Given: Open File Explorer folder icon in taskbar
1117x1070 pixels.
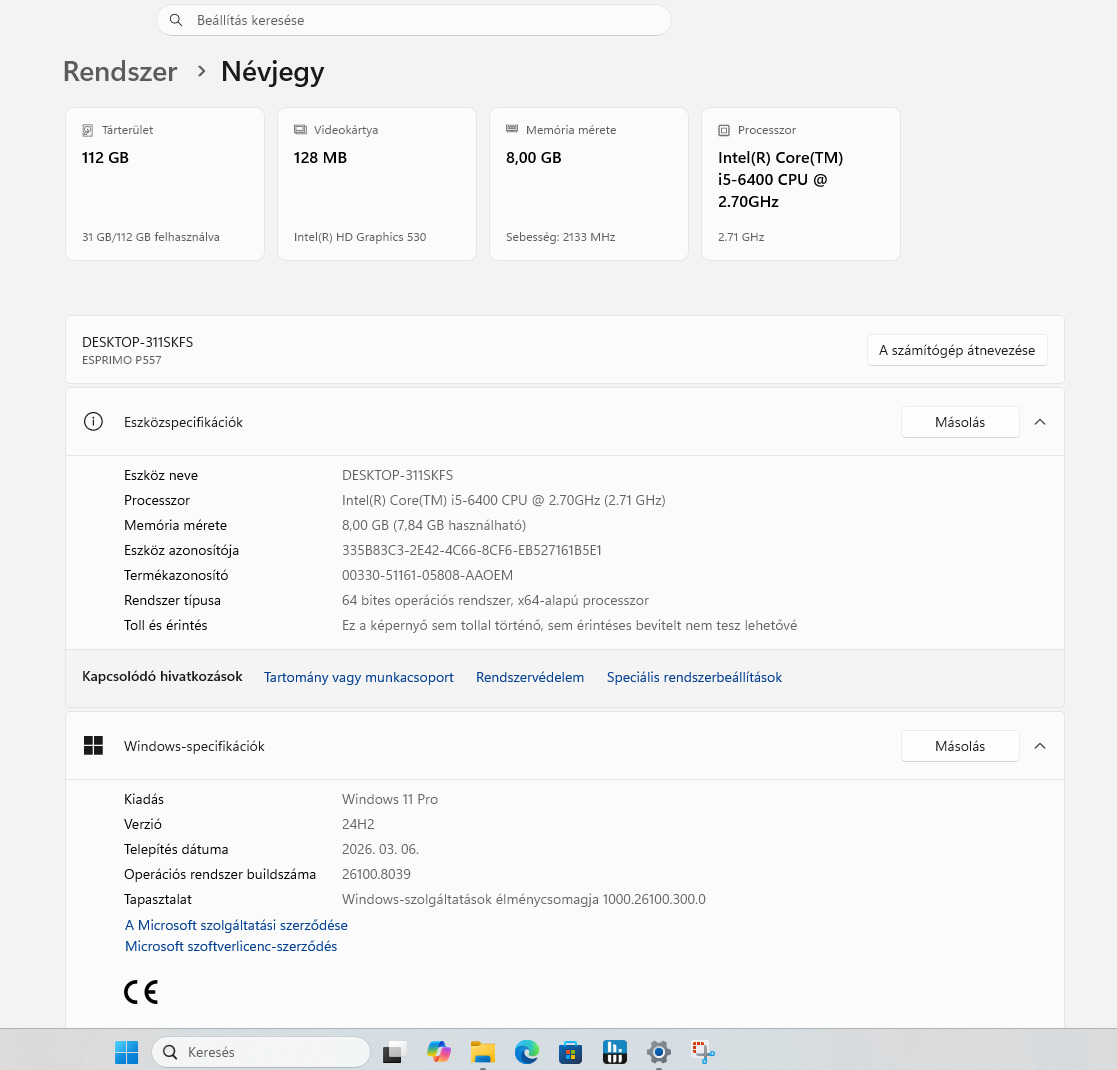Looking at the screenshot, I should click(x=483, y=1052).
